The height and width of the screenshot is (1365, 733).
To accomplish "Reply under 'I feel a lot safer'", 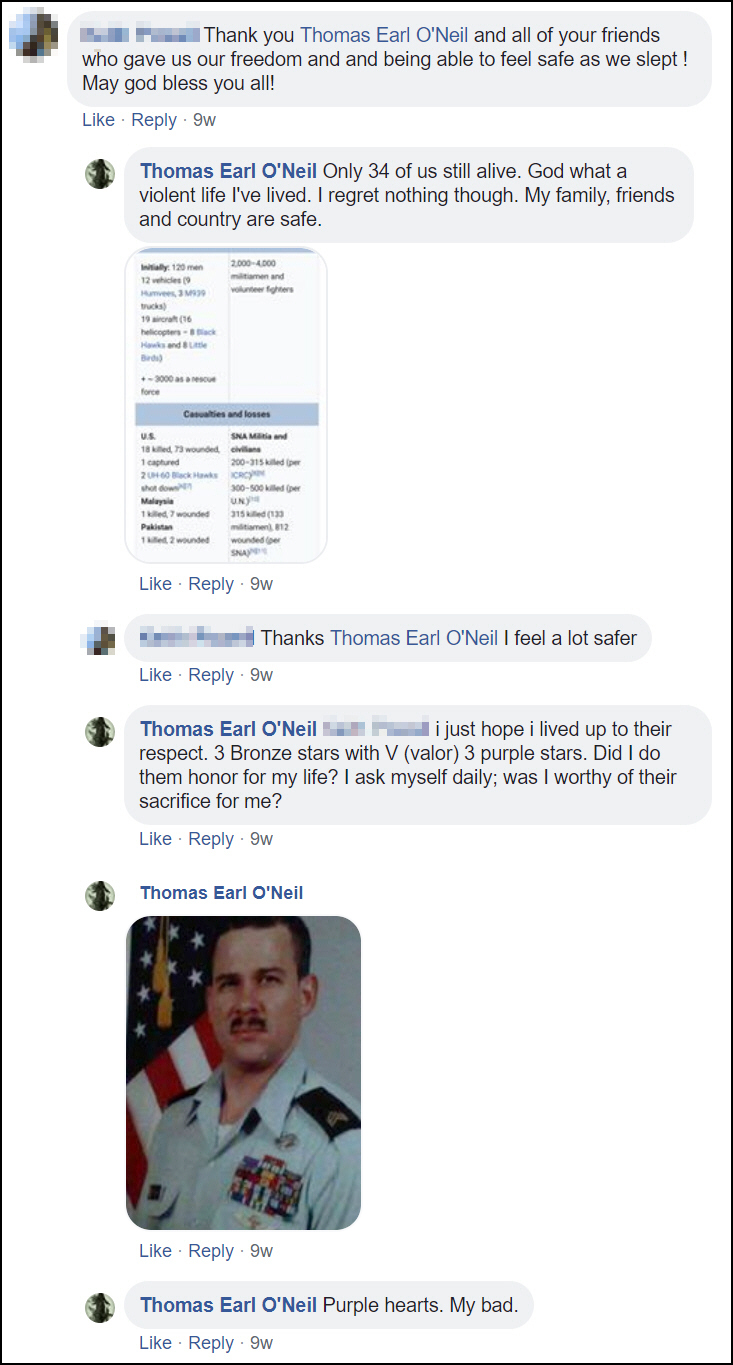I will 211,675.
